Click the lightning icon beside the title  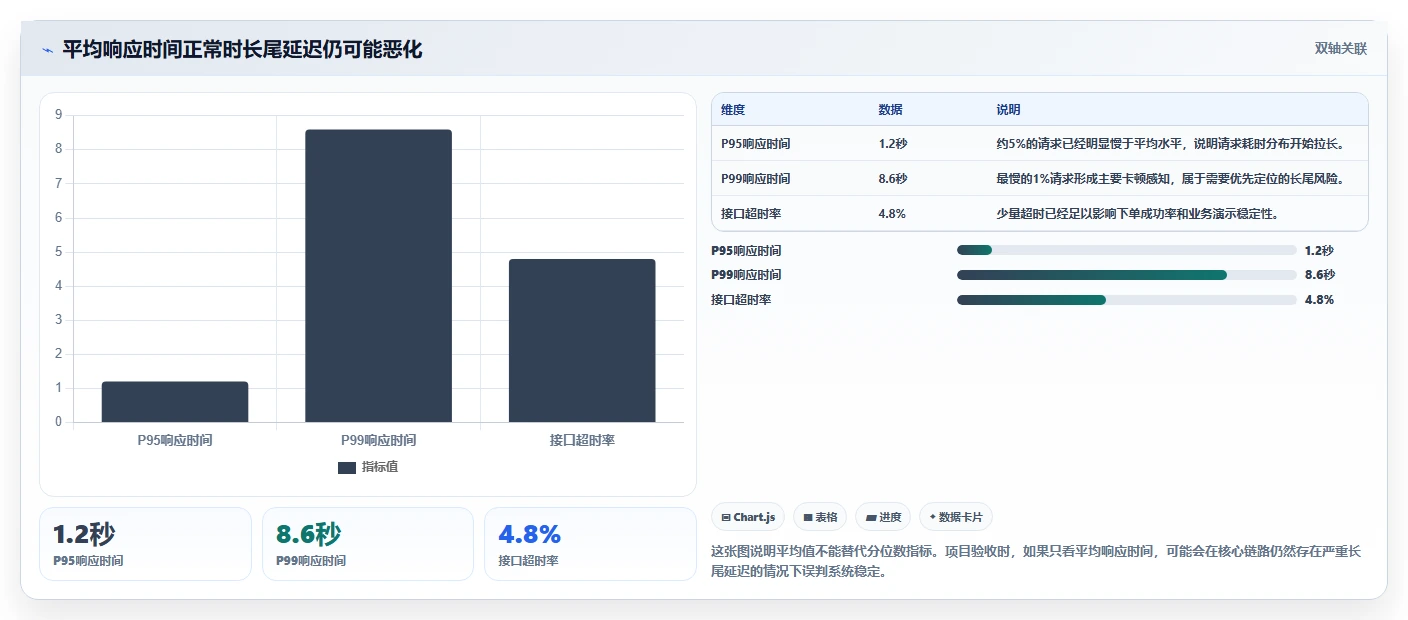[47, 49]
